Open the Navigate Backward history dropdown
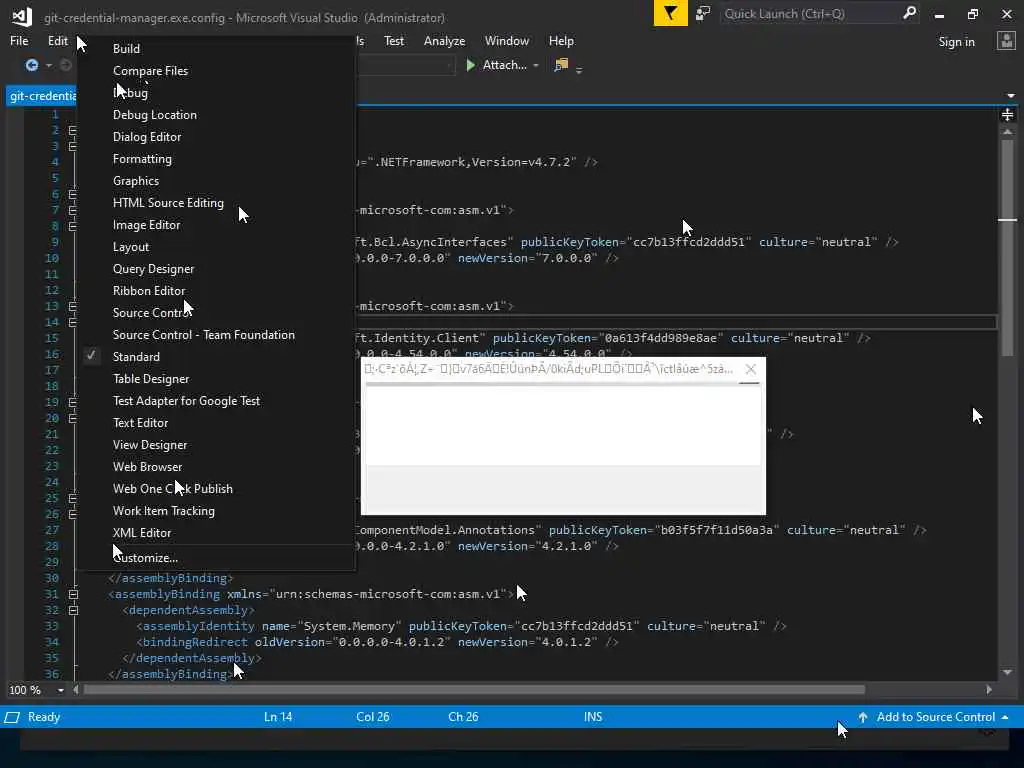This screenshot has width=1024, height=768. click(48, 65)
